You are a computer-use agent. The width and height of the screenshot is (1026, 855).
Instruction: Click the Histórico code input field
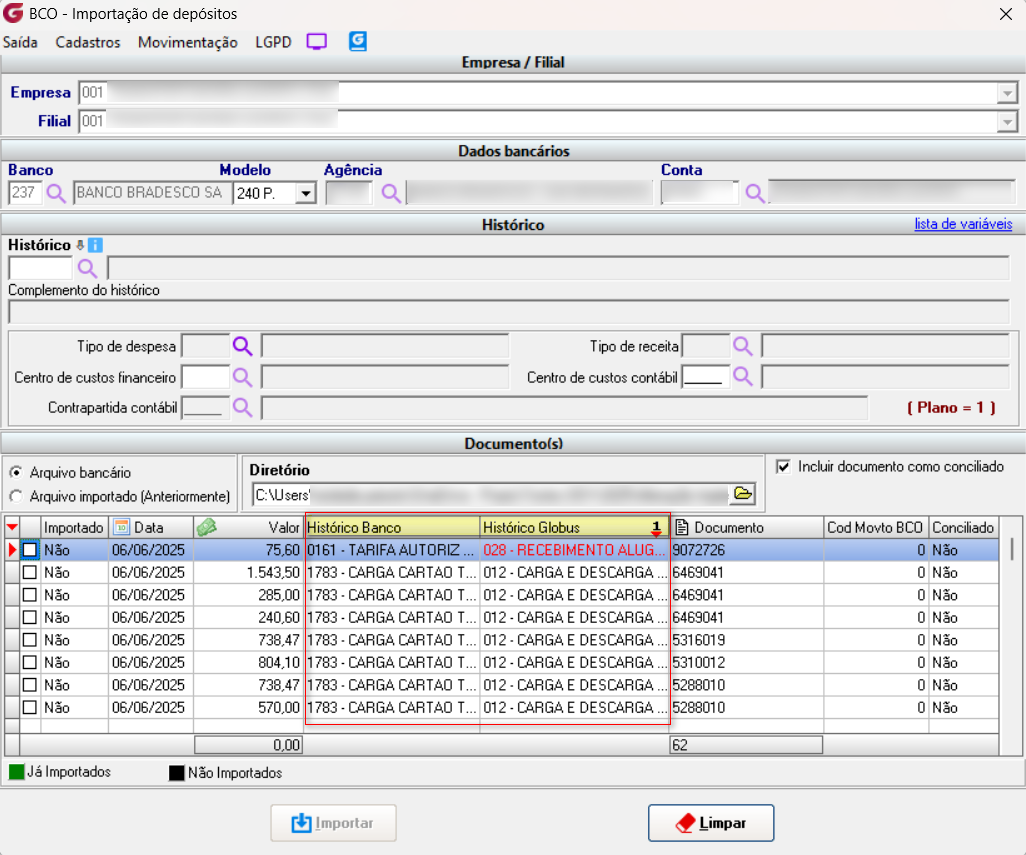41,268
